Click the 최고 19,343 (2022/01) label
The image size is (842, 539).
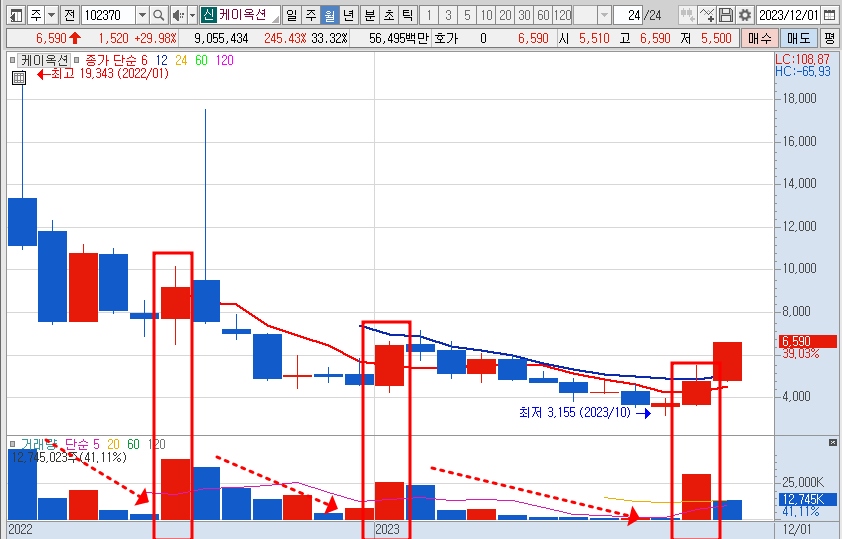click(110, 74)
